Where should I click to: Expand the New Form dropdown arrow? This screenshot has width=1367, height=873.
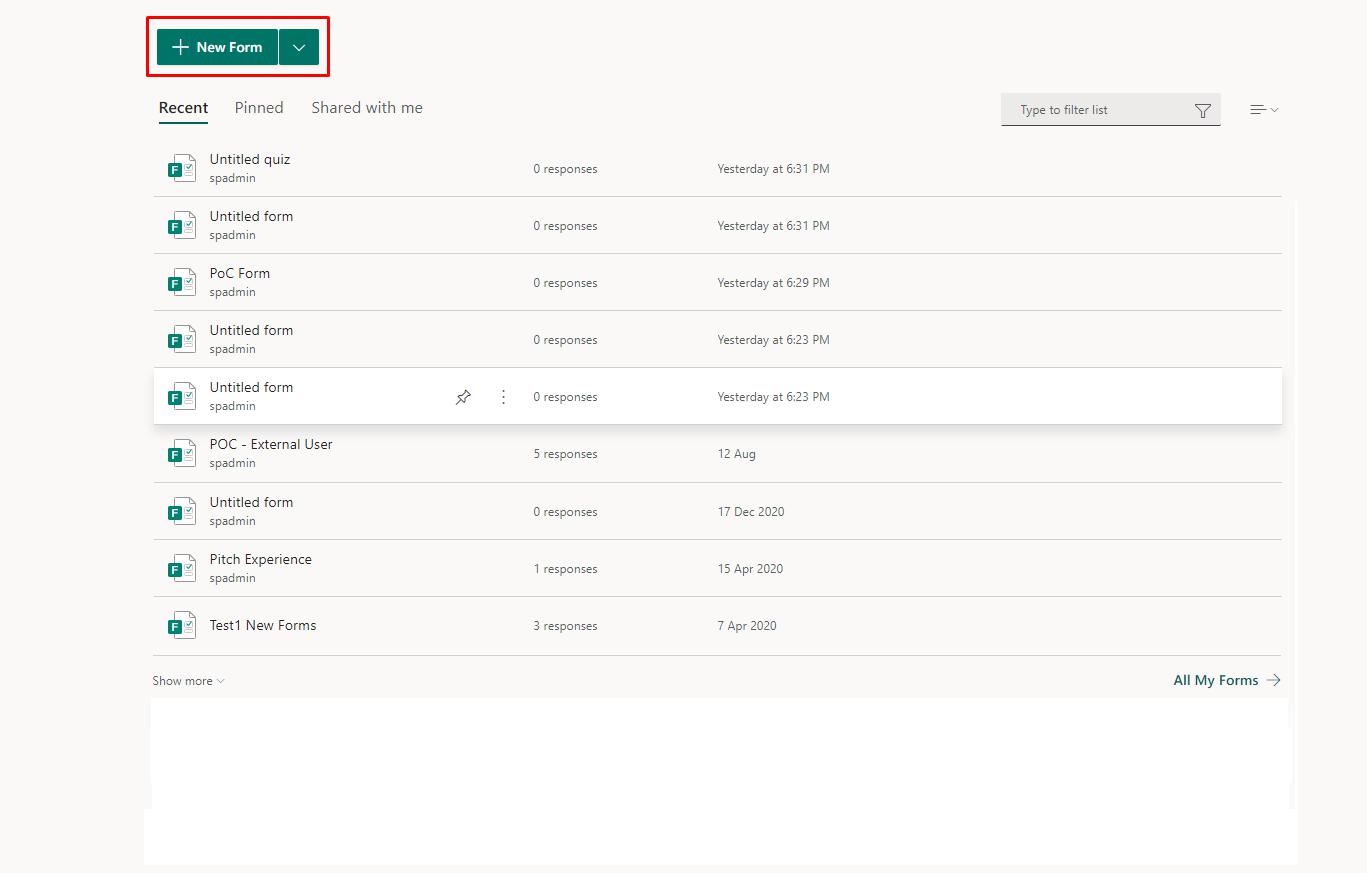(x=299, y=47)
